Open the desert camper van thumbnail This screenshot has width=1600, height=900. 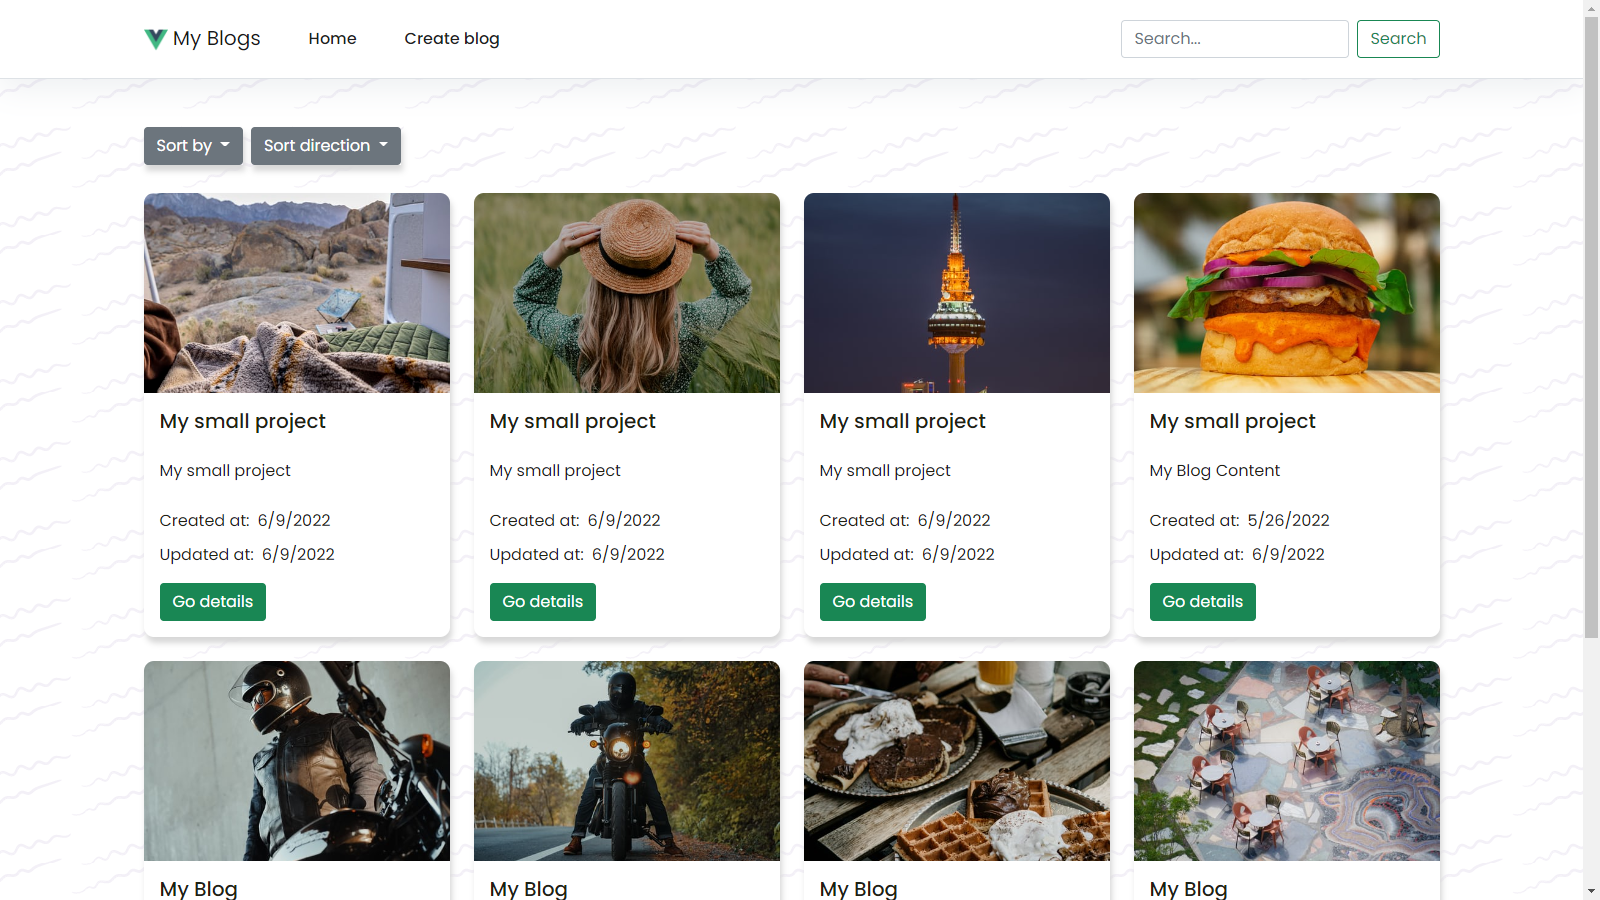coord(297,293)
